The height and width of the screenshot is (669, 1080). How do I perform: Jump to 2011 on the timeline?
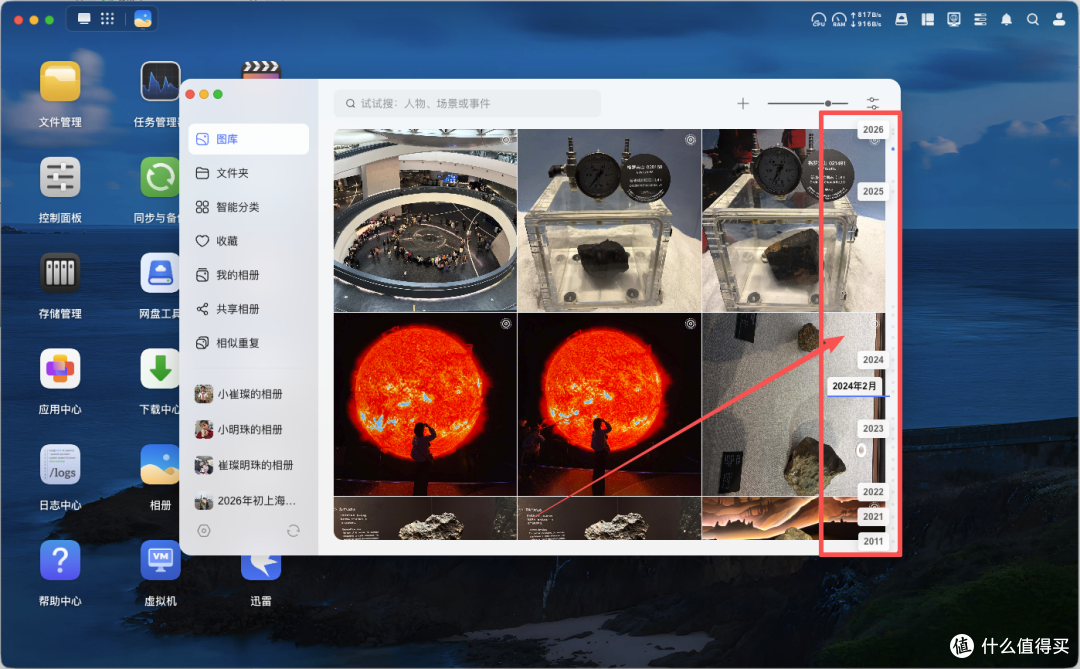click(873, 542)
